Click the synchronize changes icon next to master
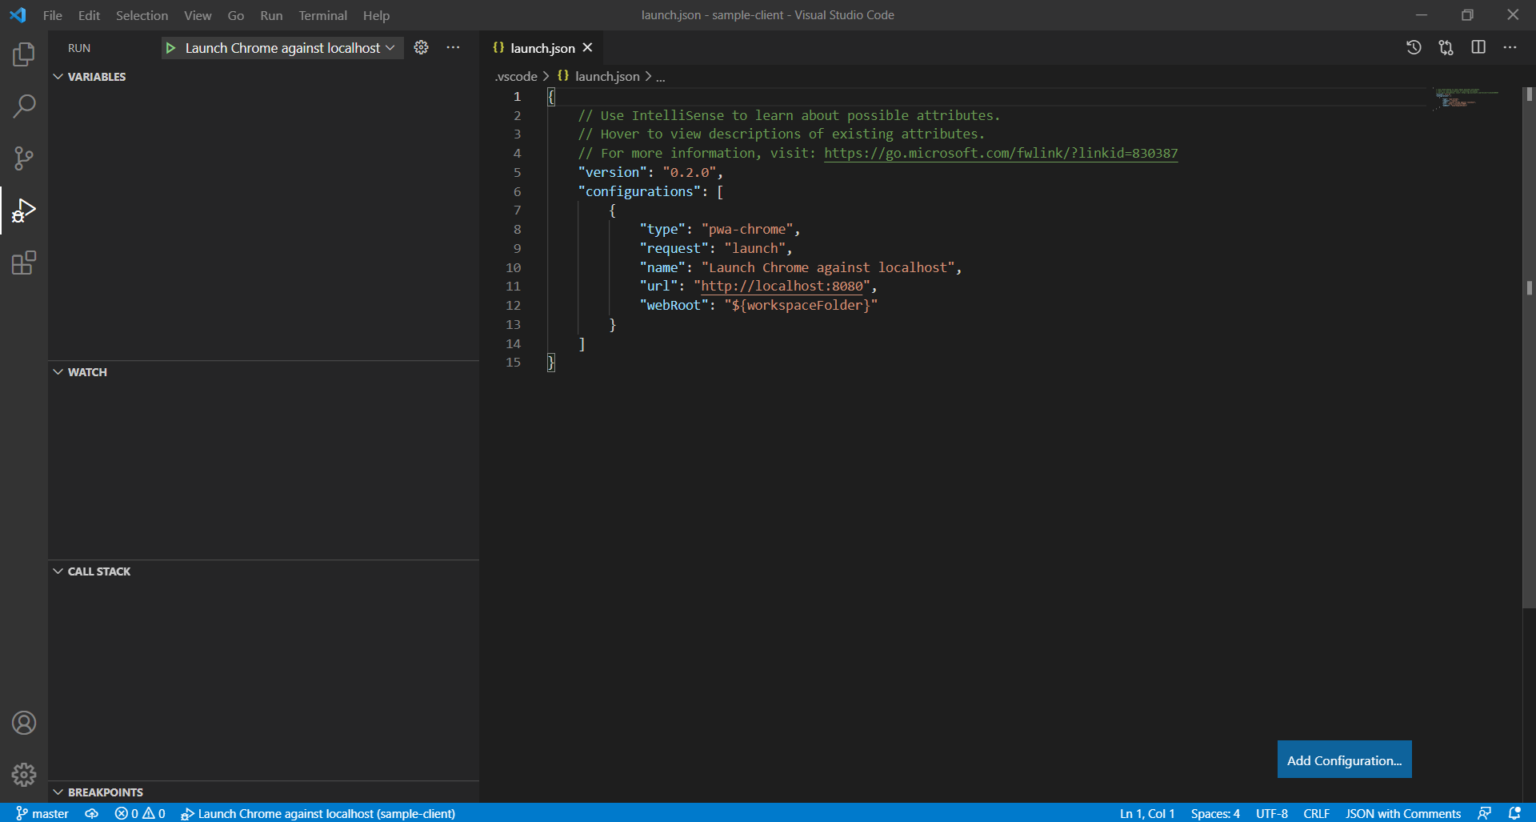 (x=91, y=813)
